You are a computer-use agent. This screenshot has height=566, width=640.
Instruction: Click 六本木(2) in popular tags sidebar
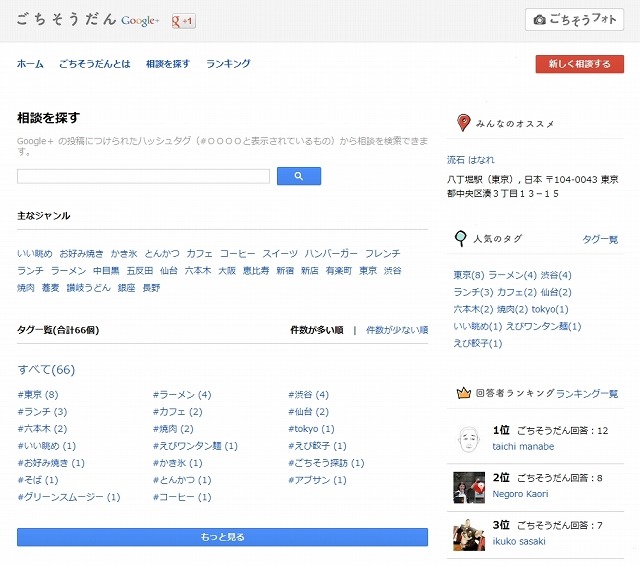(x=473, y=309)
